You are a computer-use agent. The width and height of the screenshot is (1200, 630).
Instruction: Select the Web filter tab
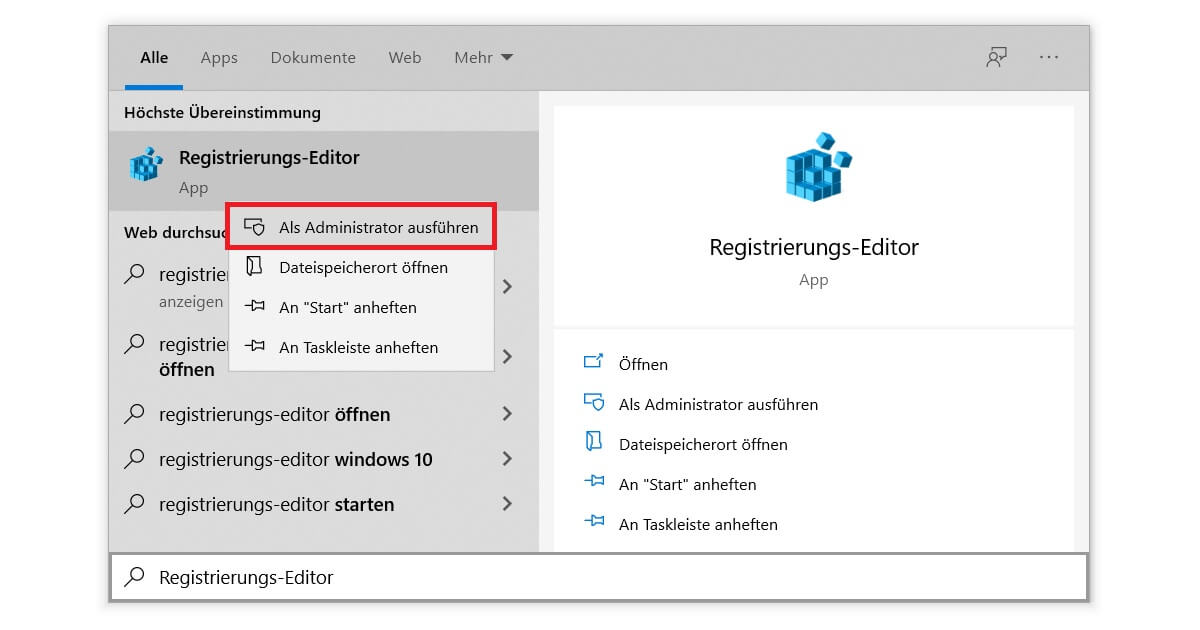(x=405, y=58)
